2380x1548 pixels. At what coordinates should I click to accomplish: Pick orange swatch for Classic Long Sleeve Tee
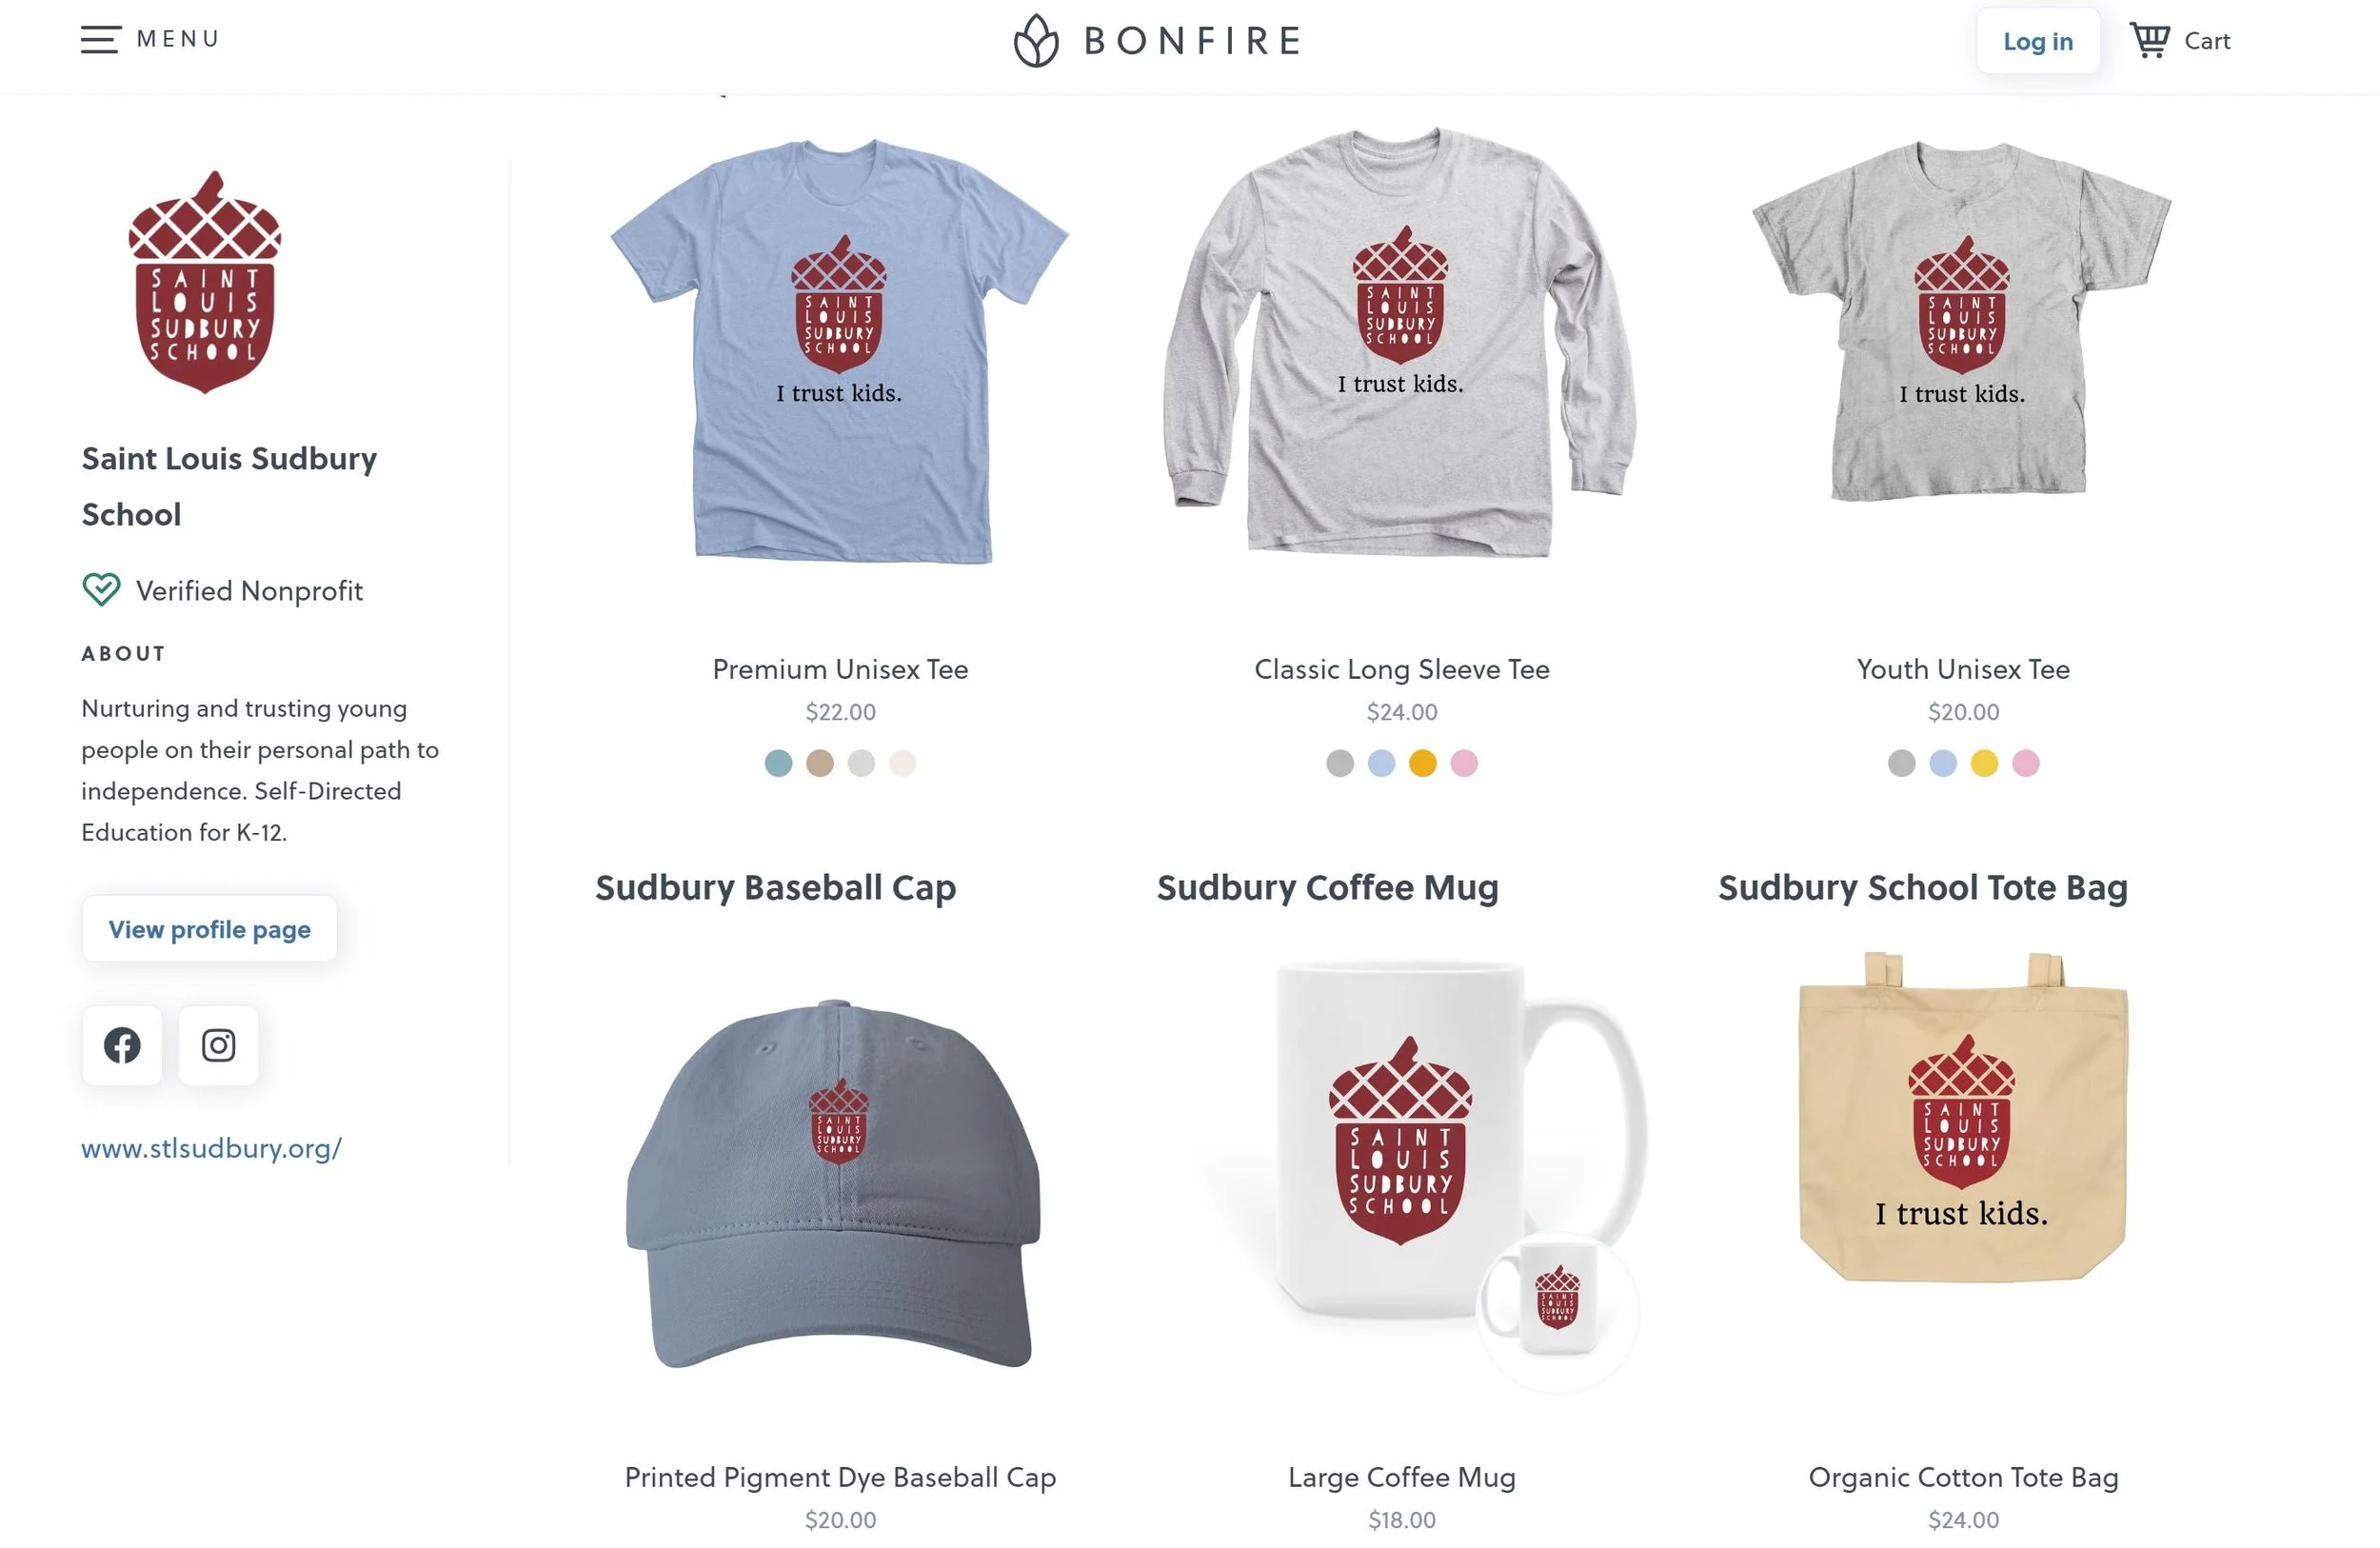coord(1422,763)
